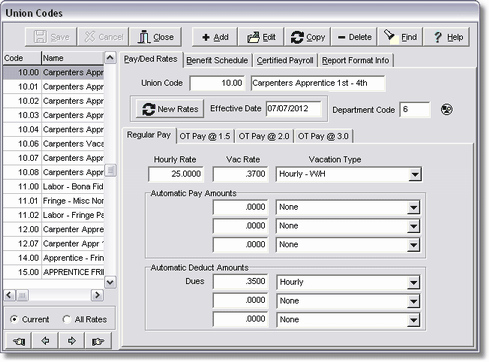Click first Automatic Pay amount field
This screenshot has height=362, width=489.
pyautogui.click(x=240, y=207)
